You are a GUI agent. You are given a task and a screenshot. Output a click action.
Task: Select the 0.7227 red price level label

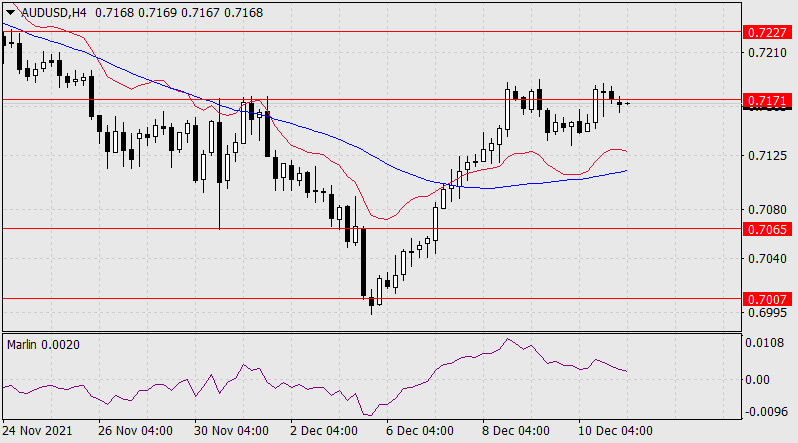767,32
